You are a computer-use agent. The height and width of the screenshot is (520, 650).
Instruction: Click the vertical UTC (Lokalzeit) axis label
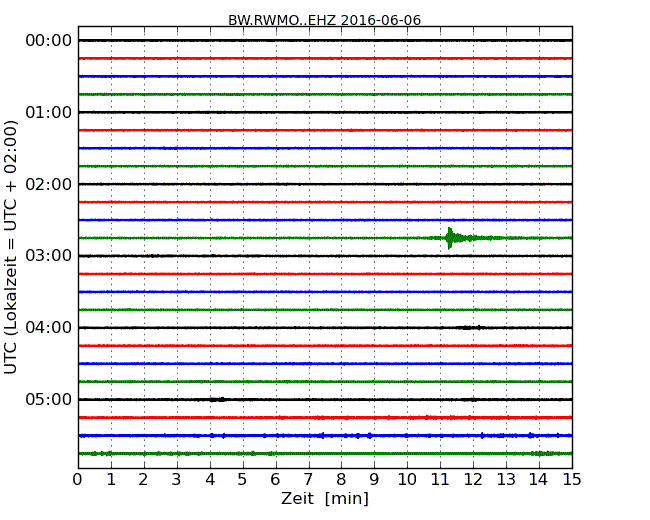[10, 247]
